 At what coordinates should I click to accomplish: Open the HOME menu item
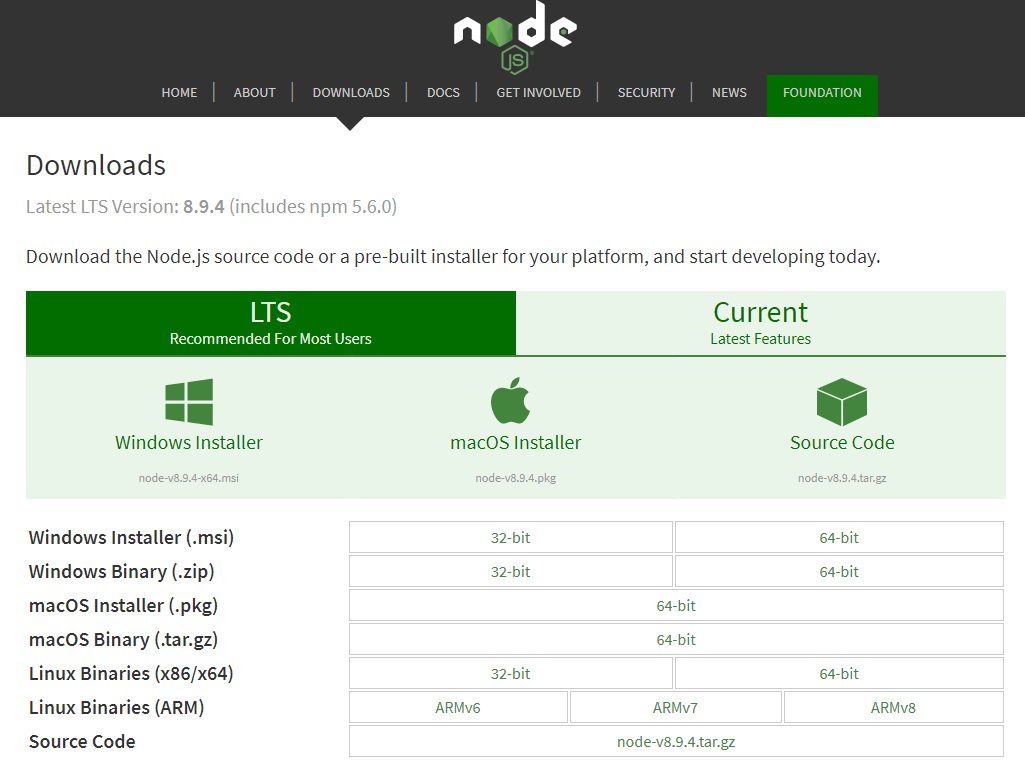point(179,93)
